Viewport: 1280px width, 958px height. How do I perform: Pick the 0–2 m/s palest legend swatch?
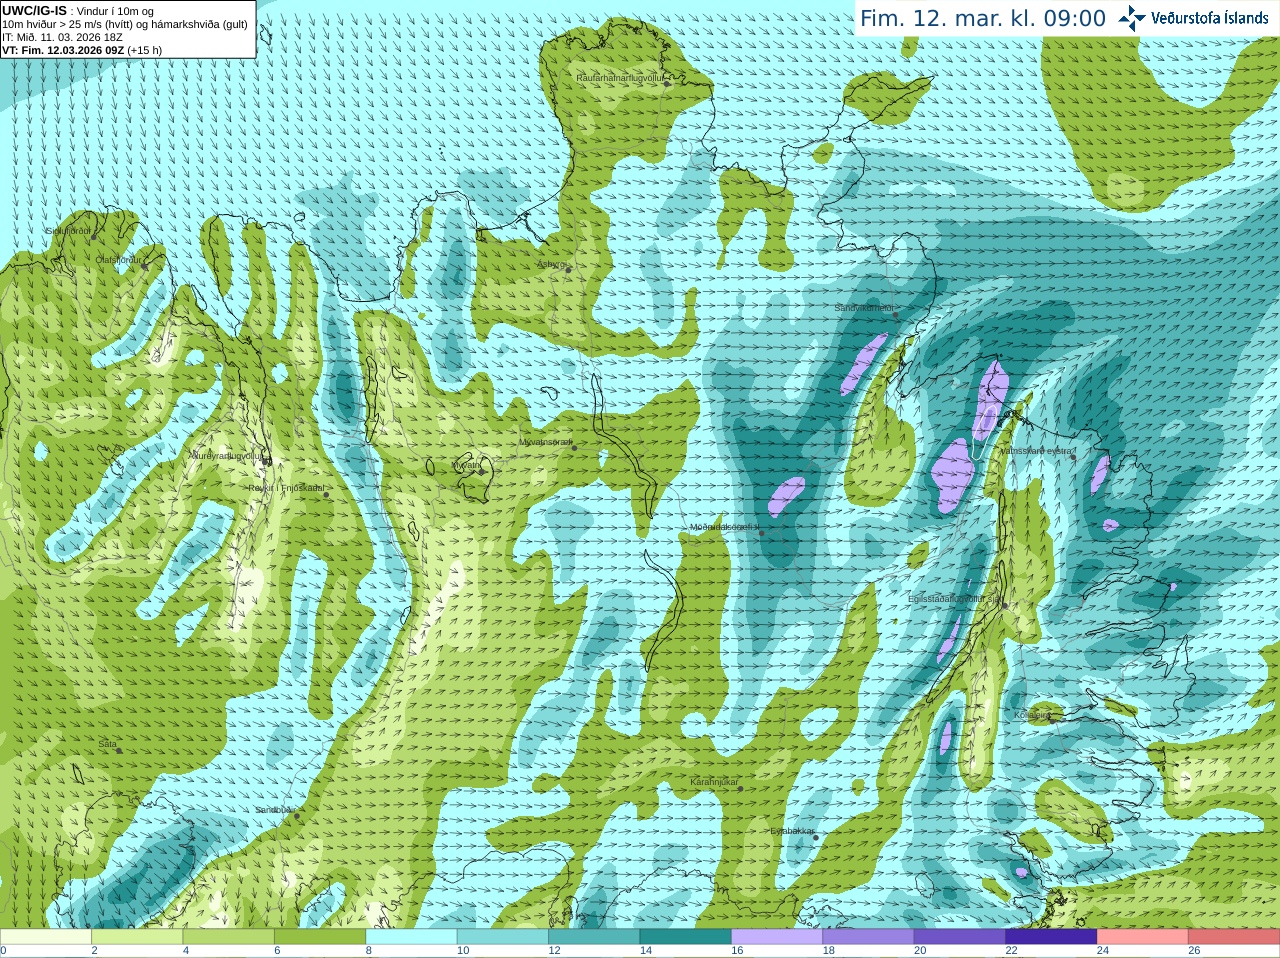(46, 937)
